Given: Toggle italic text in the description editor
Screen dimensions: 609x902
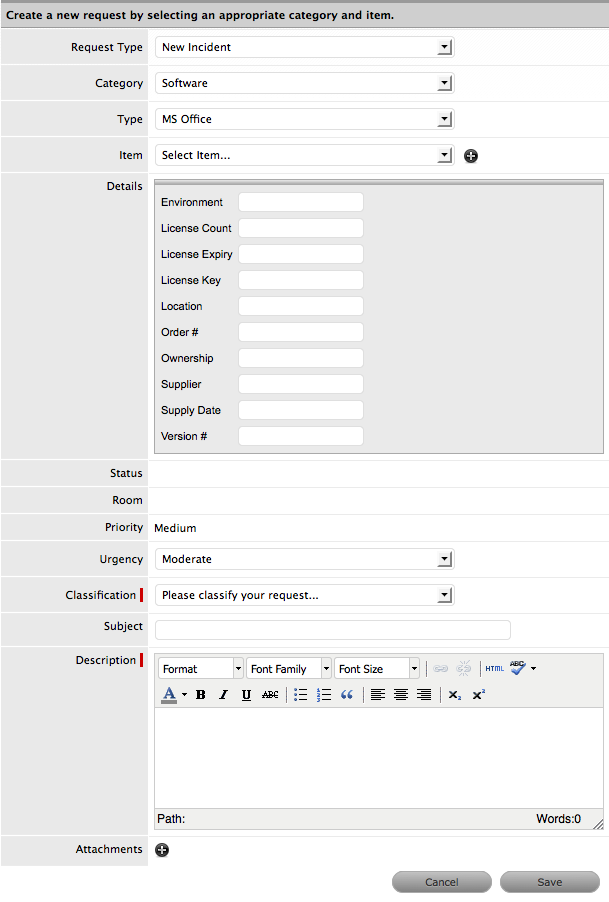Looking at the screenshot, I should click(223, 695).
